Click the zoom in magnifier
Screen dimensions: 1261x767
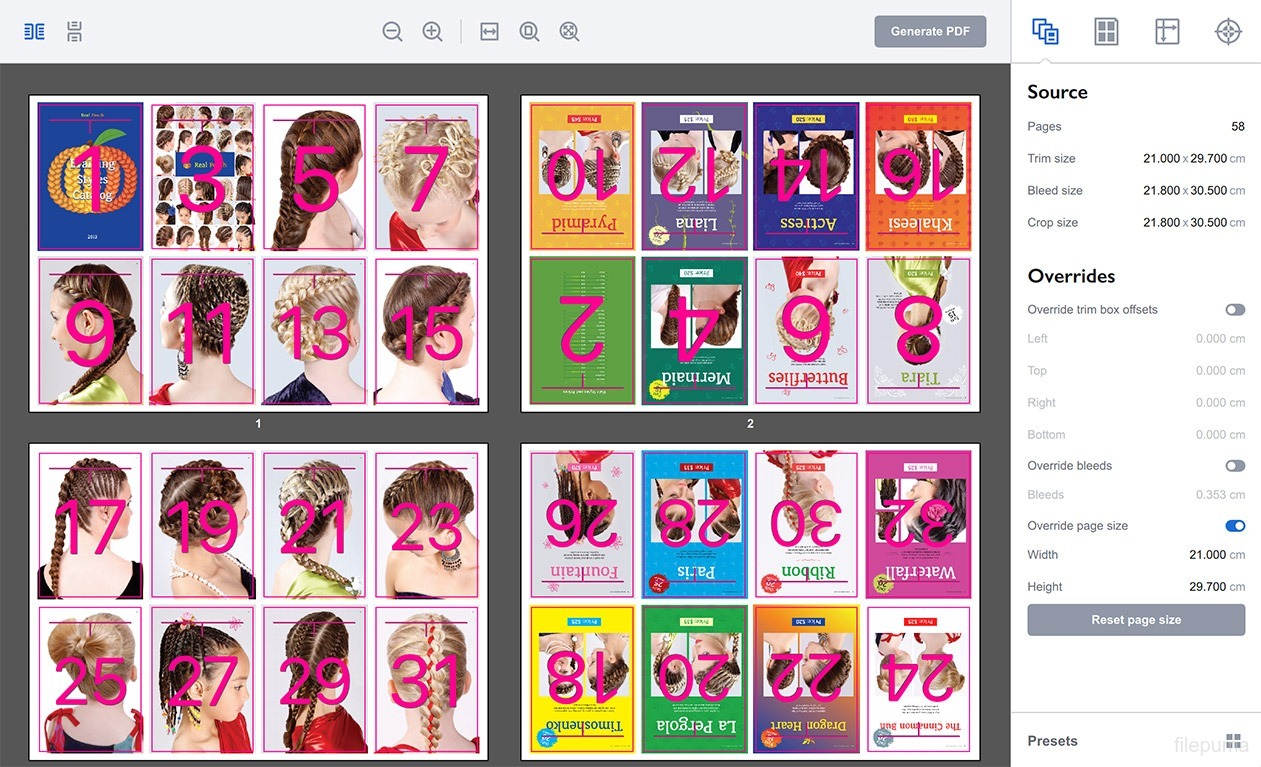click(x=432, y=32)
